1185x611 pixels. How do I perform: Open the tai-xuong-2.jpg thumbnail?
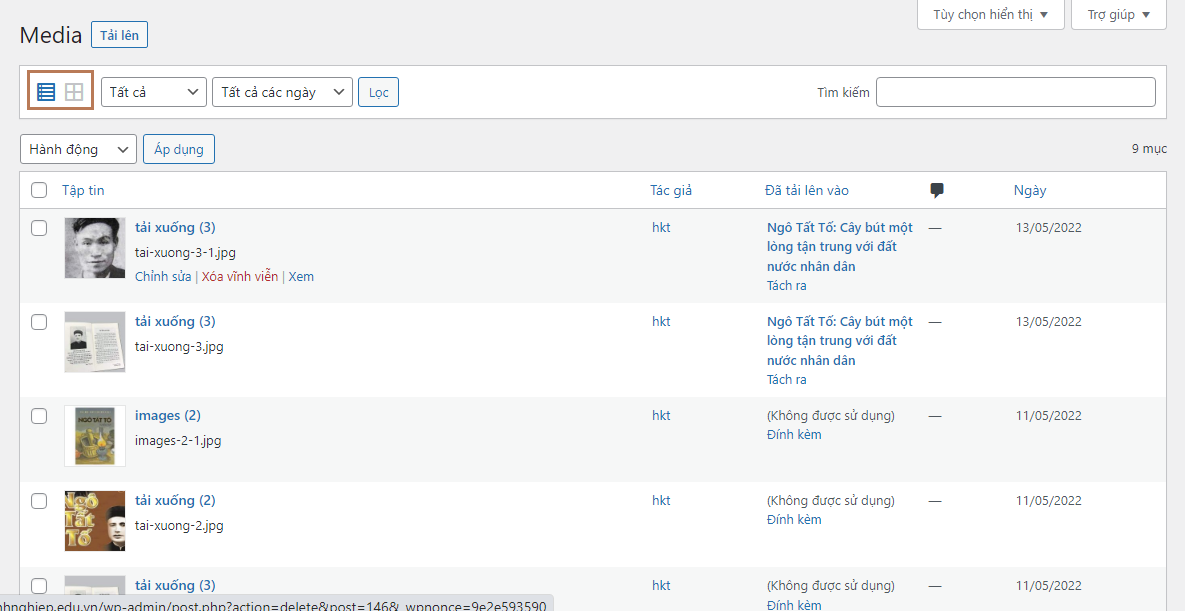[x=95, y=520]
